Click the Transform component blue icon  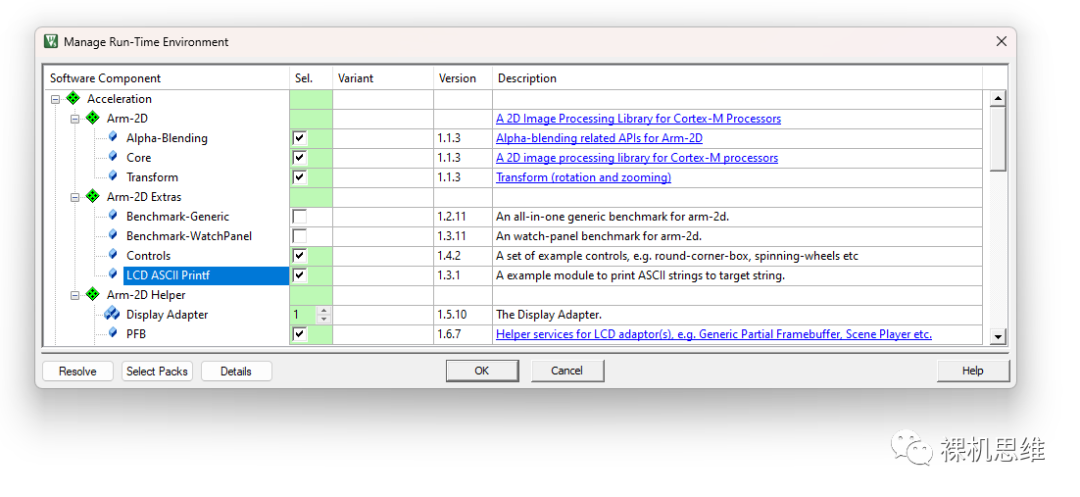point(112,177)
